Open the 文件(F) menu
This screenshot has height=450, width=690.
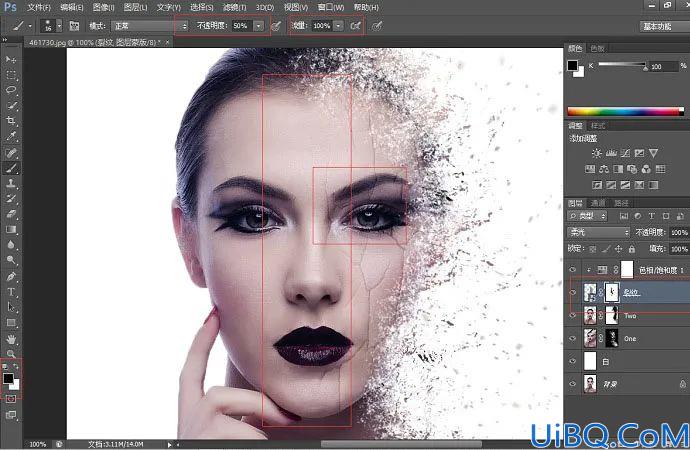[x=39, y=7]
